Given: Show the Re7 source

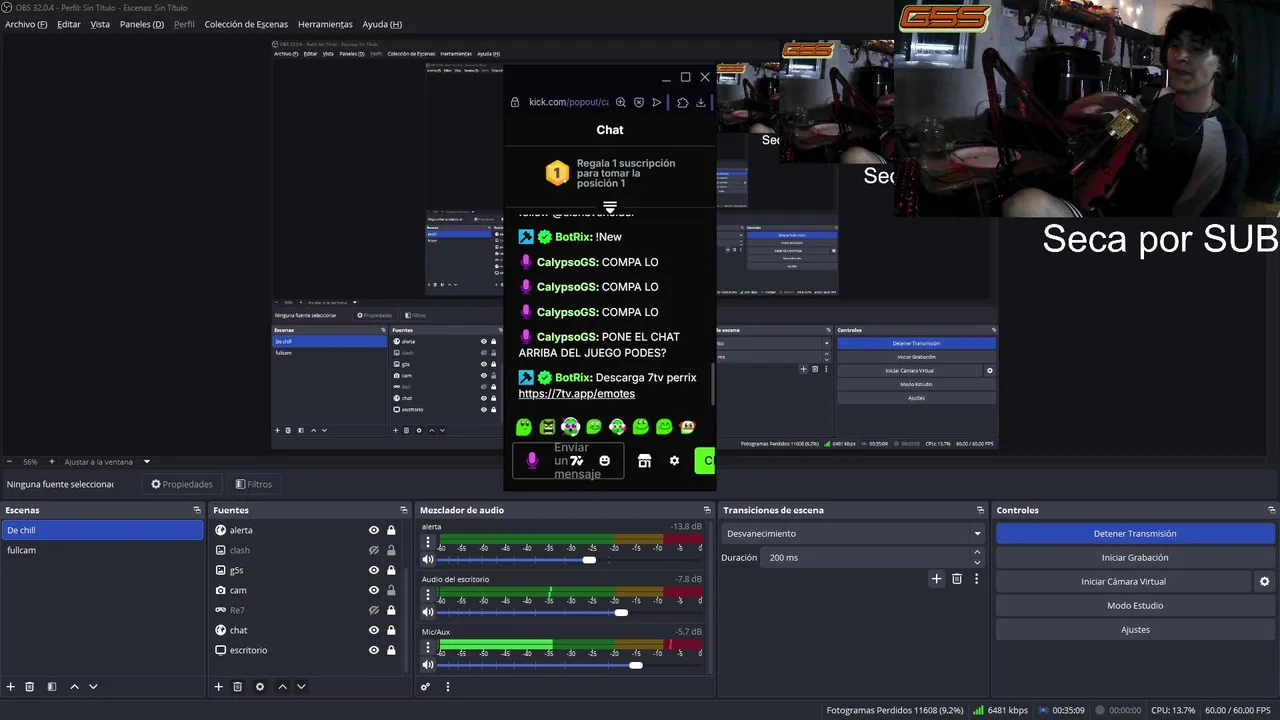Looking at the screenshot, I should click(x=374, y=610).
